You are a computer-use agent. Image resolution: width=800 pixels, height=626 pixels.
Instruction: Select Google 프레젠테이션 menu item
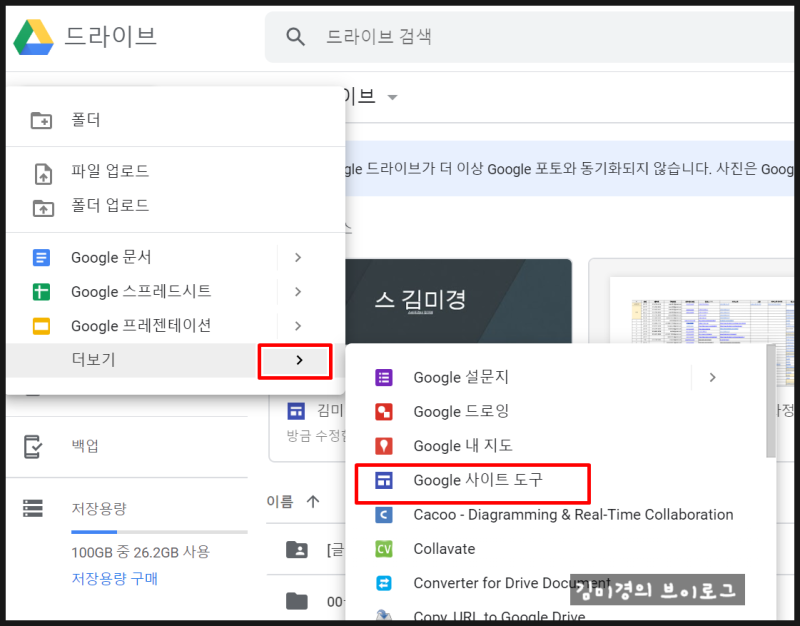click(176, 326)
